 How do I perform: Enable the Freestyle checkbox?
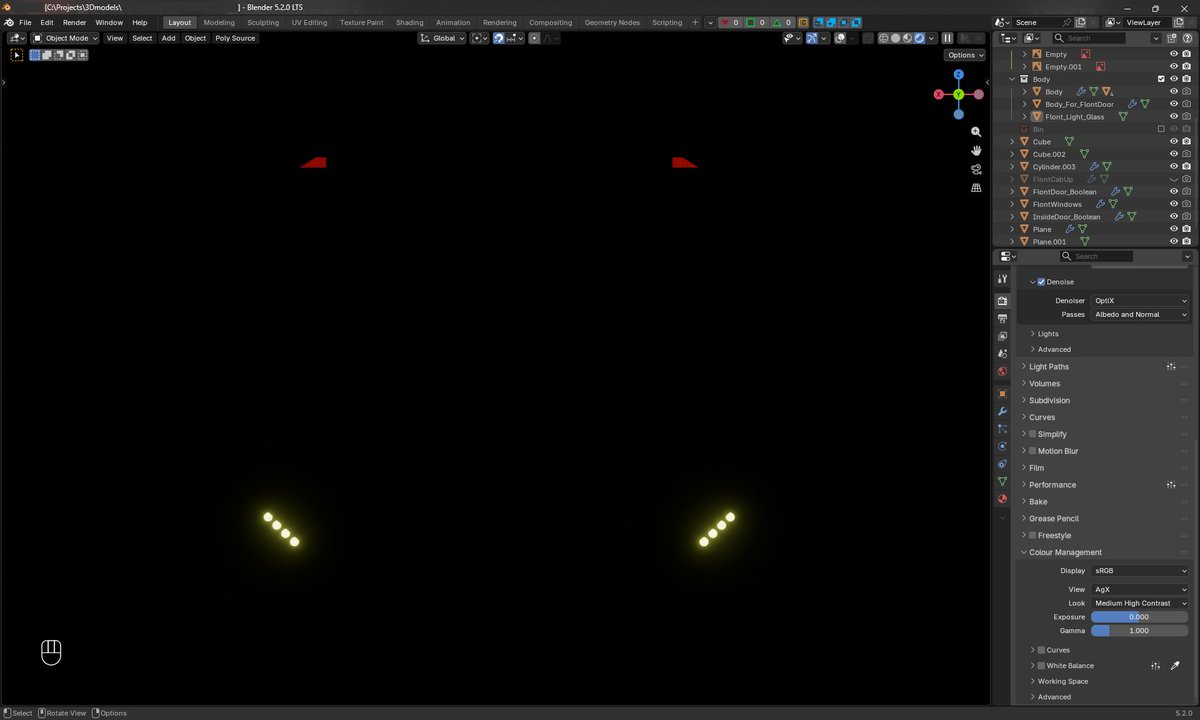click(x=1033, y=536)
